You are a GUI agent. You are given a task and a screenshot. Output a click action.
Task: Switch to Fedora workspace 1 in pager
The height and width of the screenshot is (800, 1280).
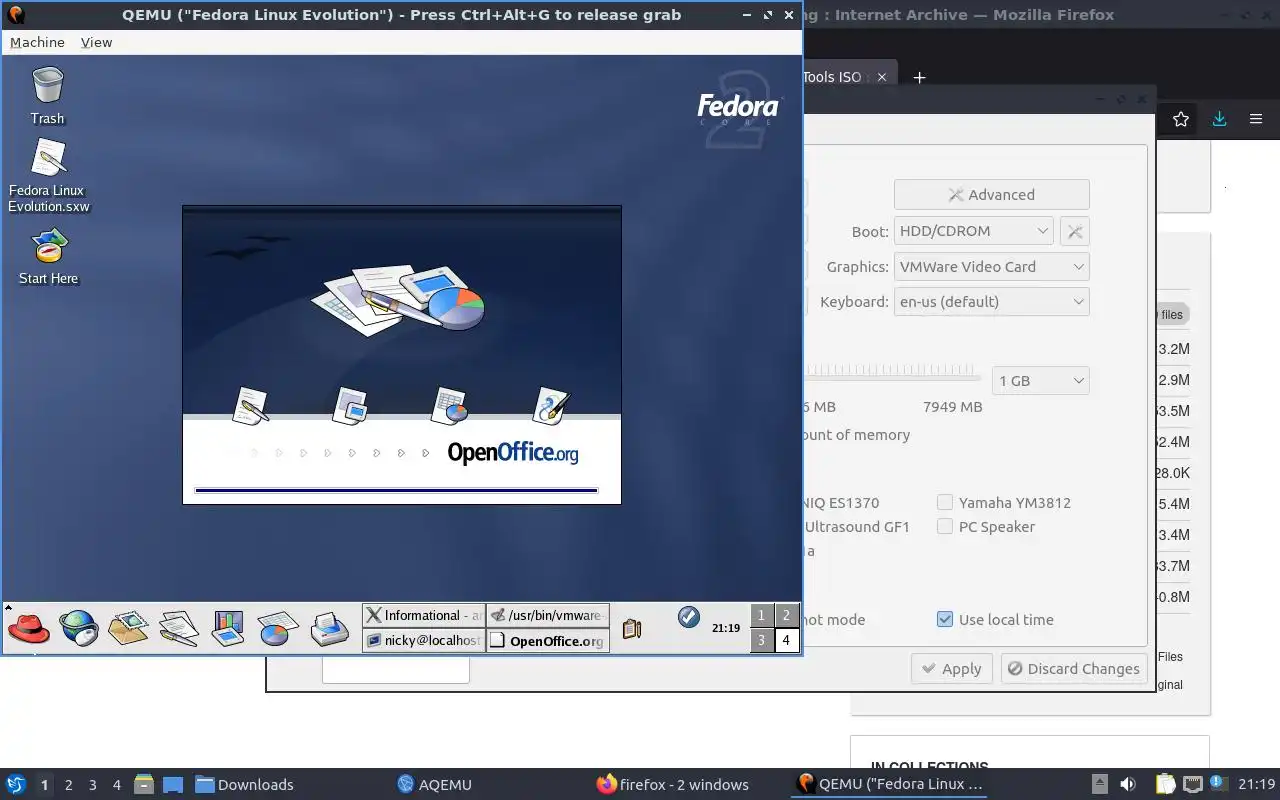[762, 615]
